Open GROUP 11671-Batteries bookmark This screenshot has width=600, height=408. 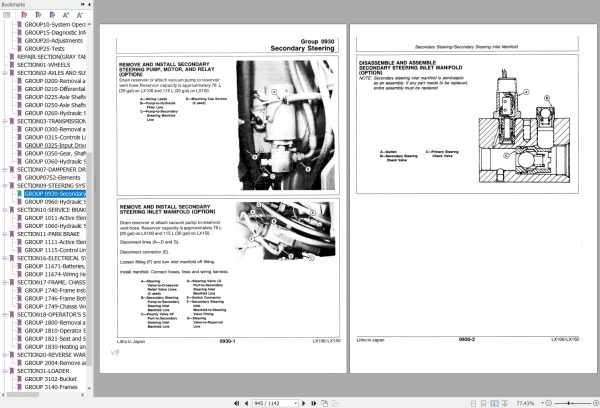coord(55,266)
